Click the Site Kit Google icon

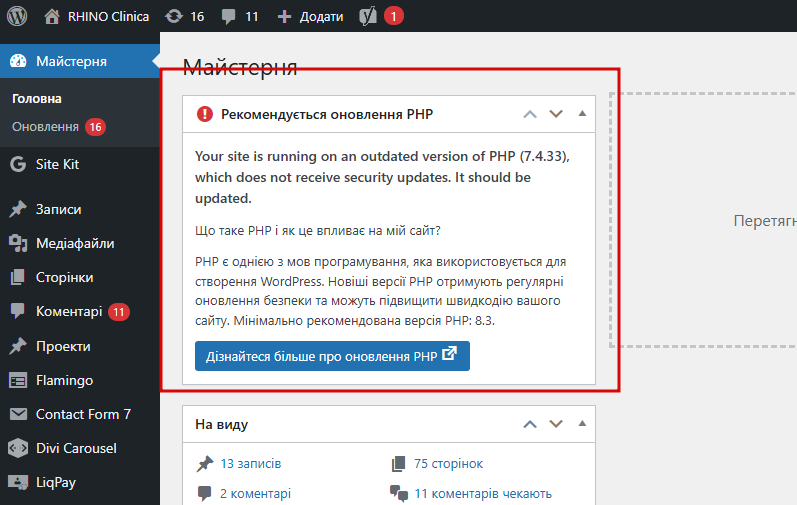17,164
